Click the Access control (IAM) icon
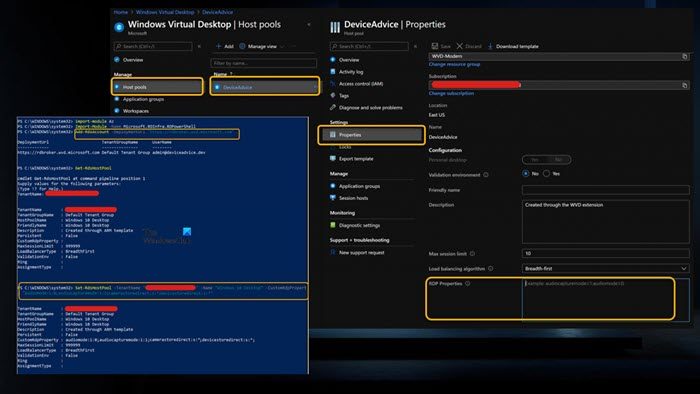This screenshot has height=394, width=700. [333, 83]
